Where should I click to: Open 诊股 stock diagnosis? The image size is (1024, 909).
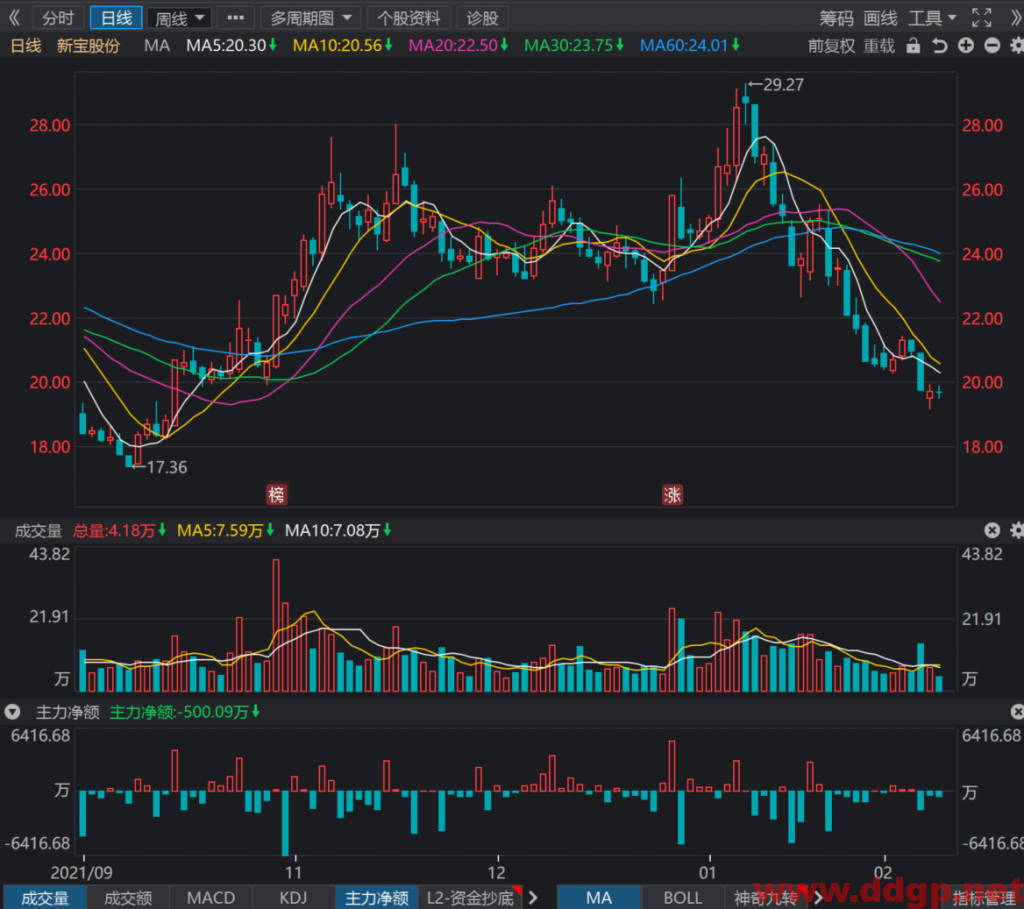(482, 18)
